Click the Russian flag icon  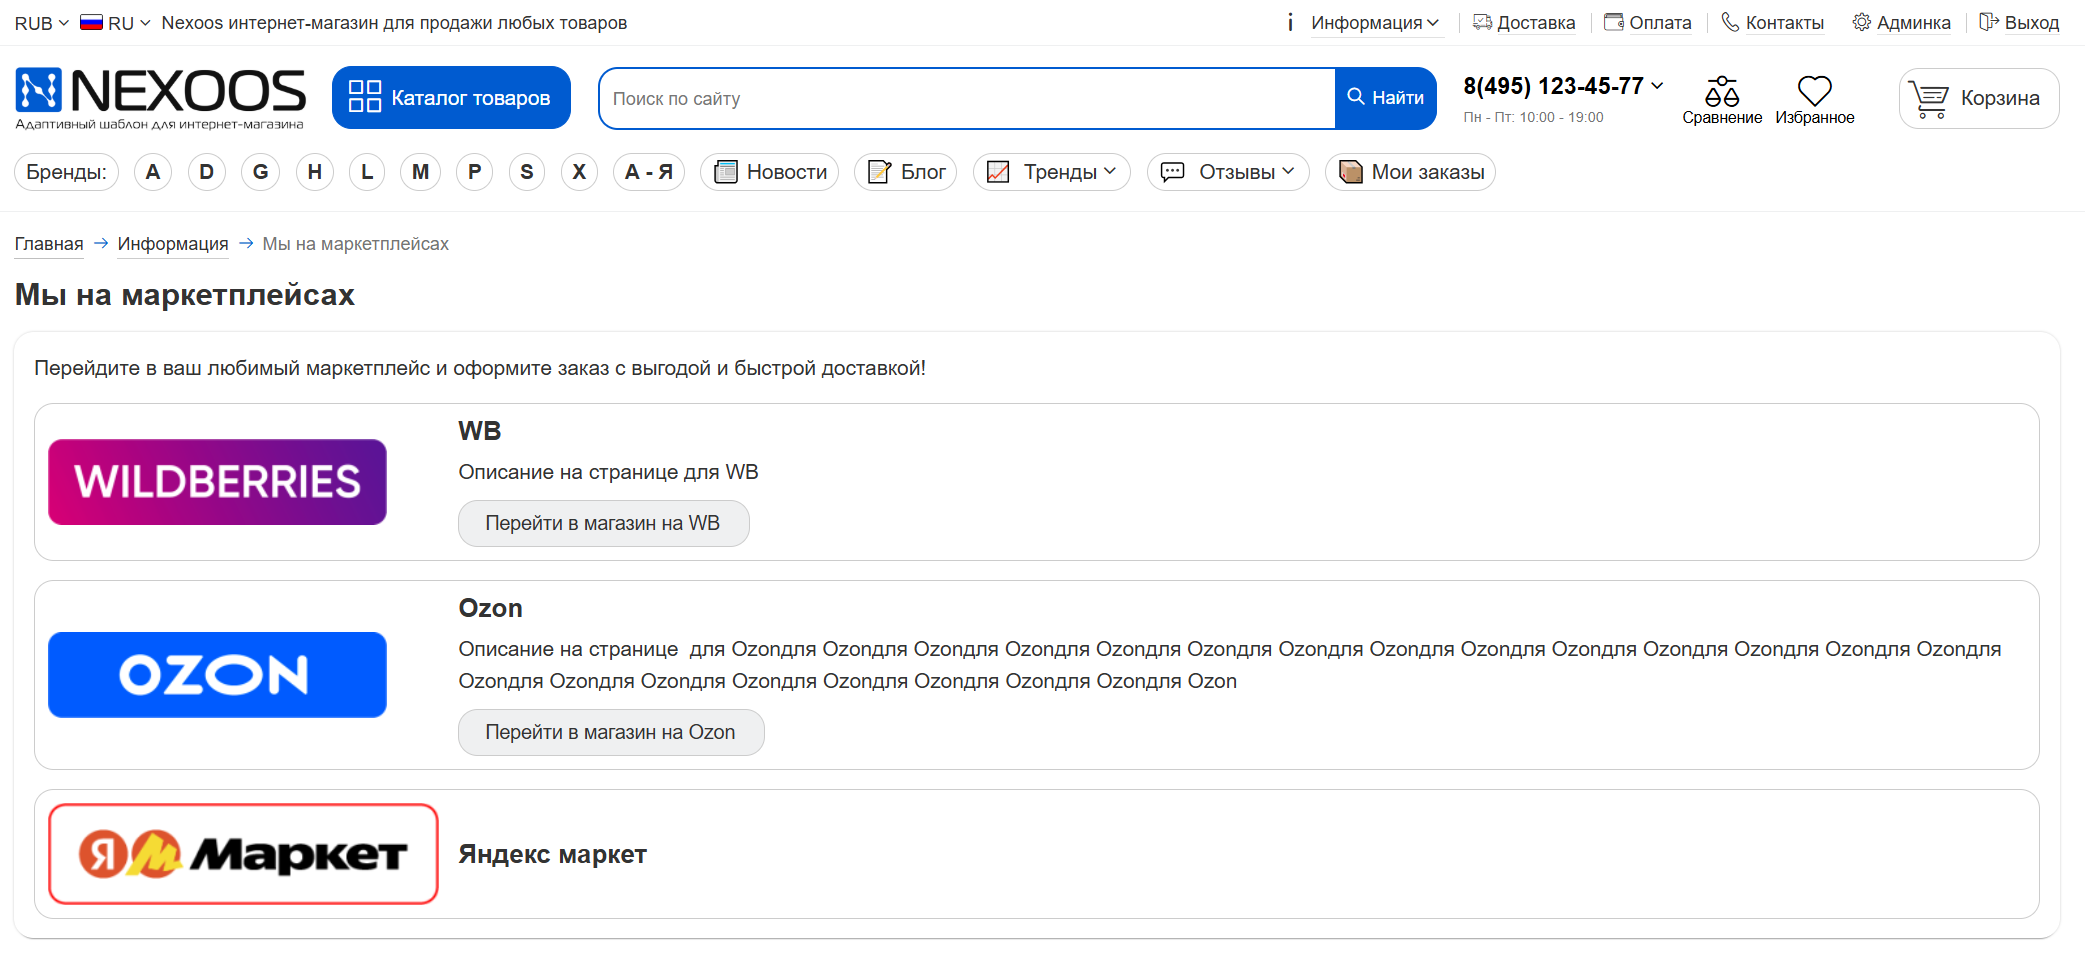click(92, 22)
